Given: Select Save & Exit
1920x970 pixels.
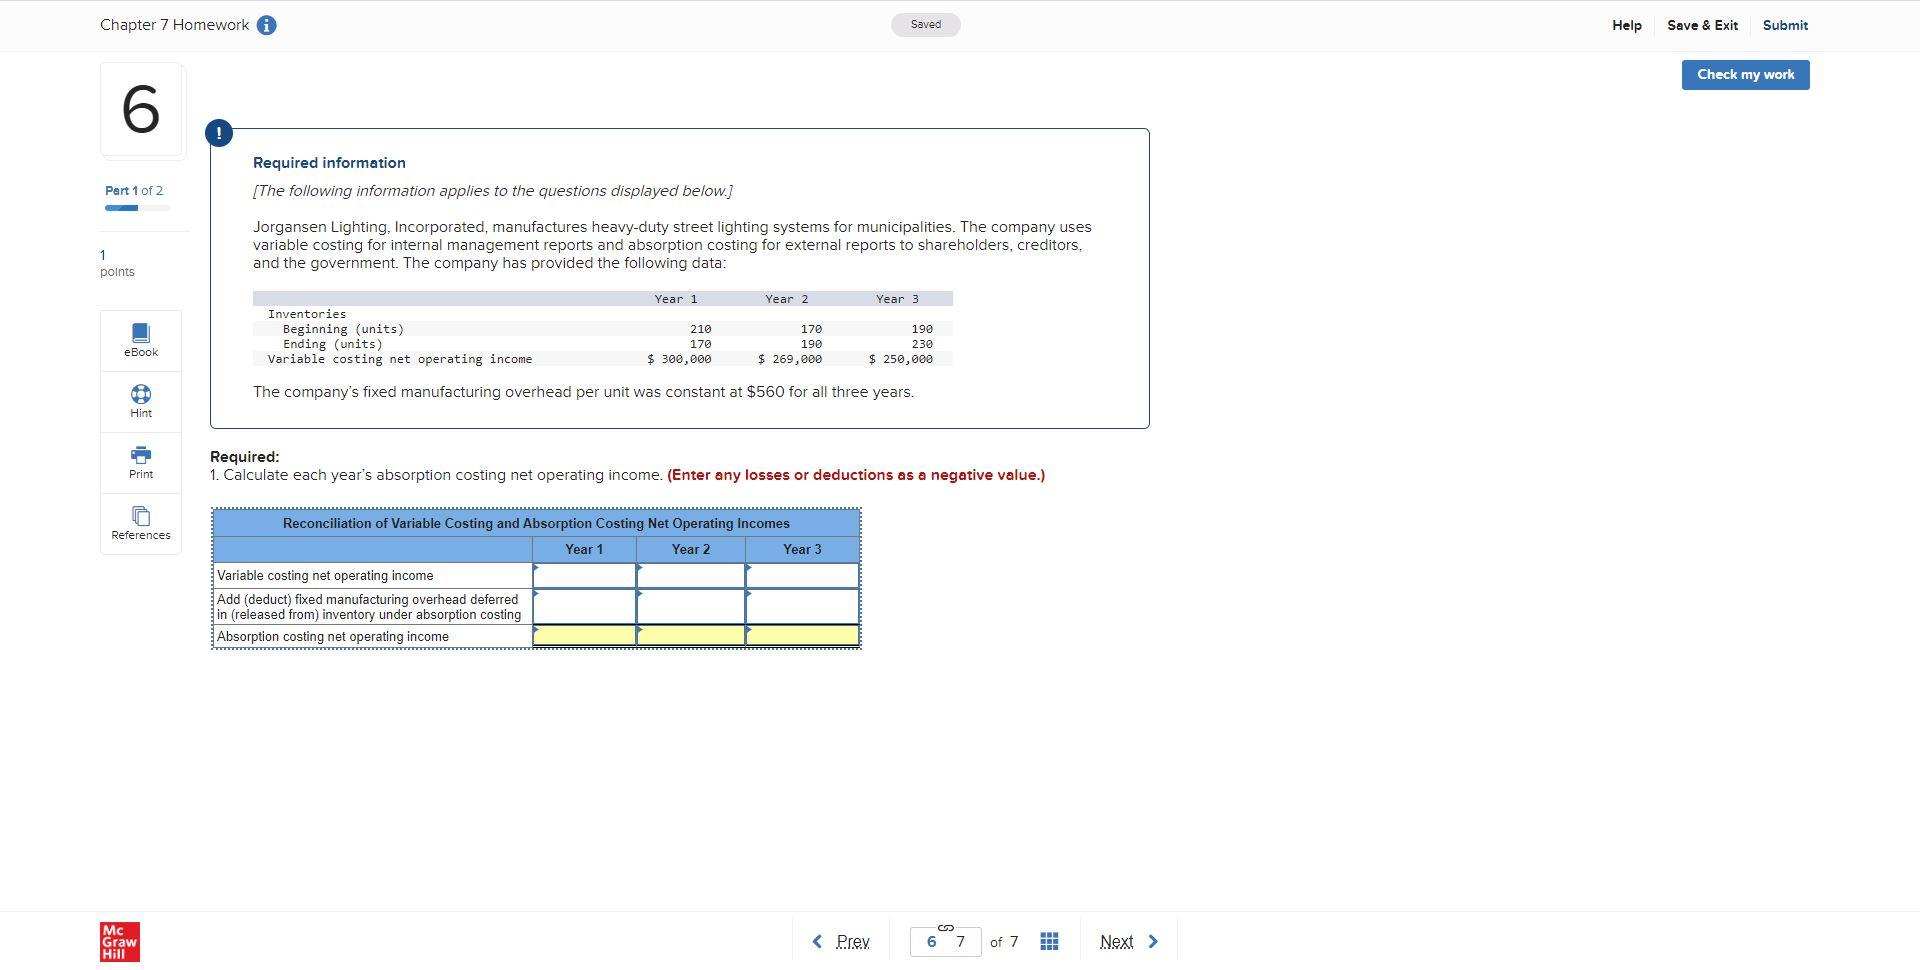Looking at the screenshot, I should [x=1701, y=25].
